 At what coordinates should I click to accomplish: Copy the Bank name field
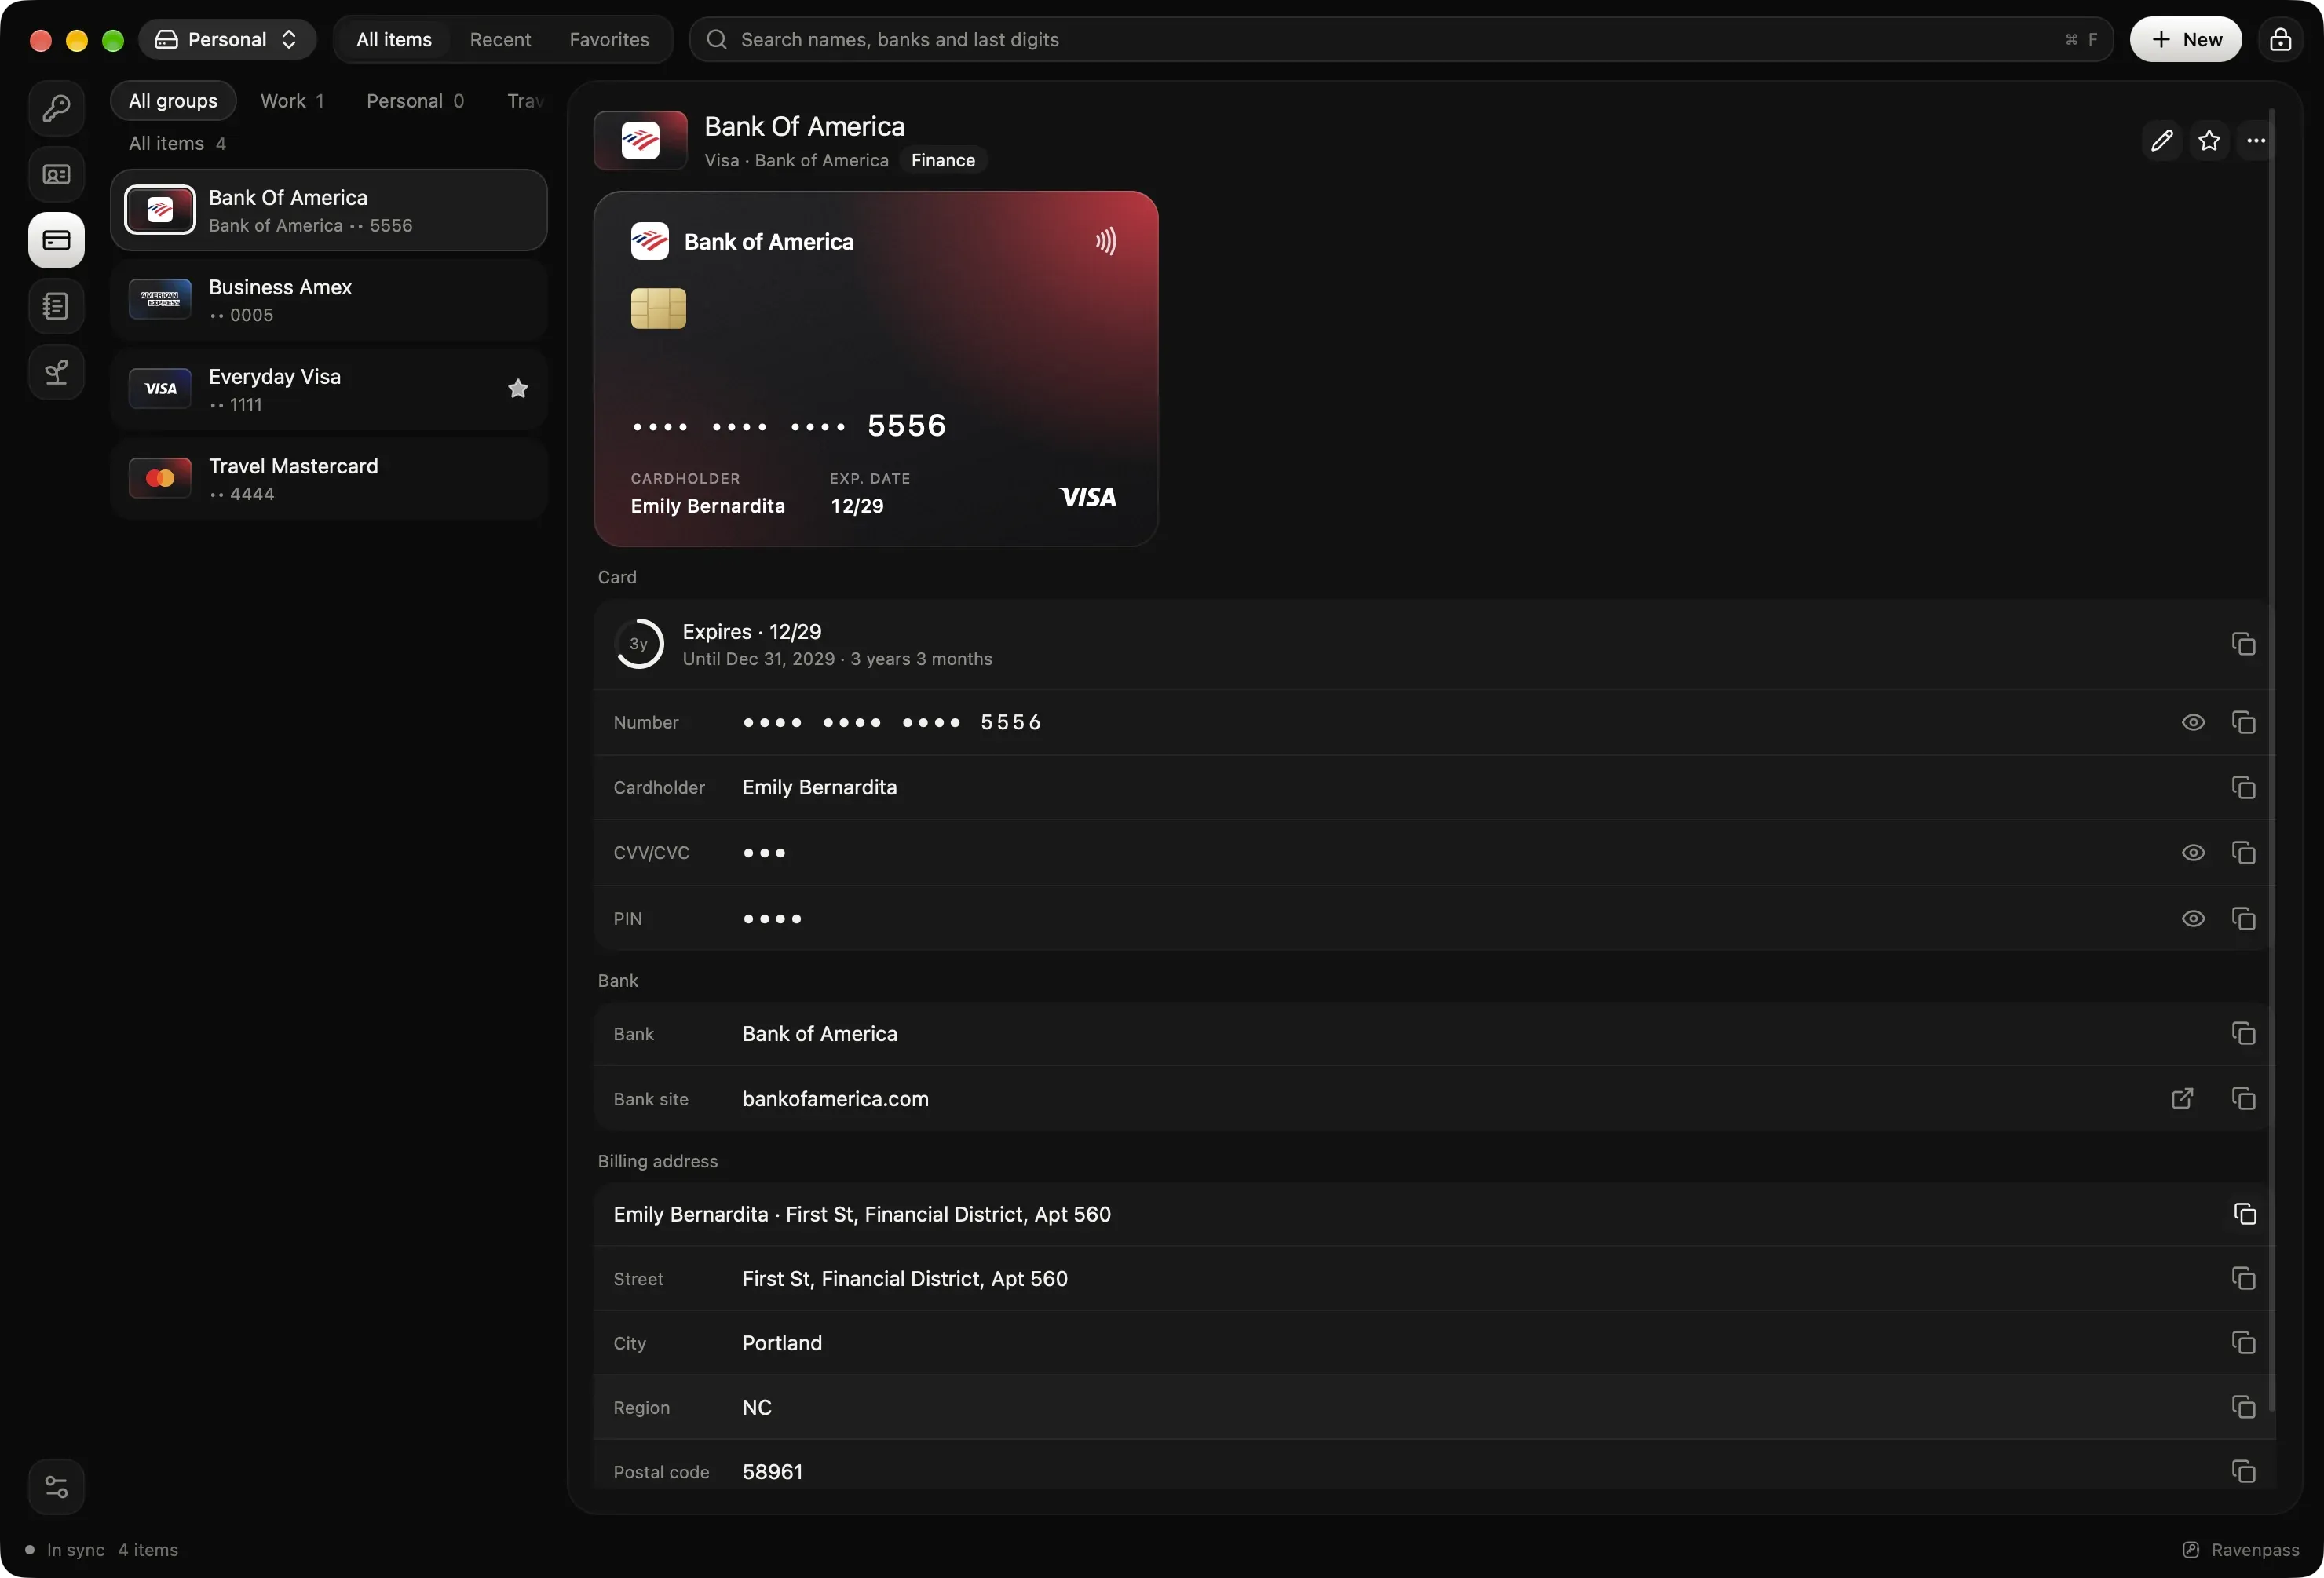tap(2243, 1034)
